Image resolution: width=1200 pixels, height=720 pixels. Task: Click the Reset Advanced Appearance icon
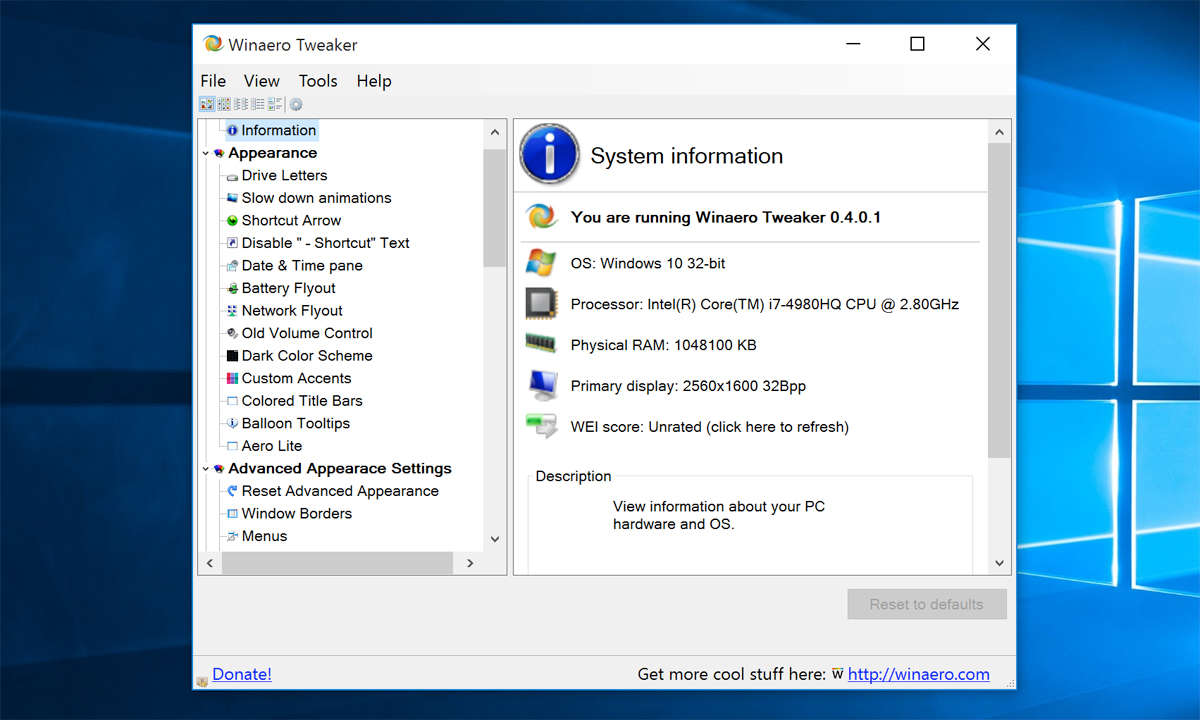point(232,491)
